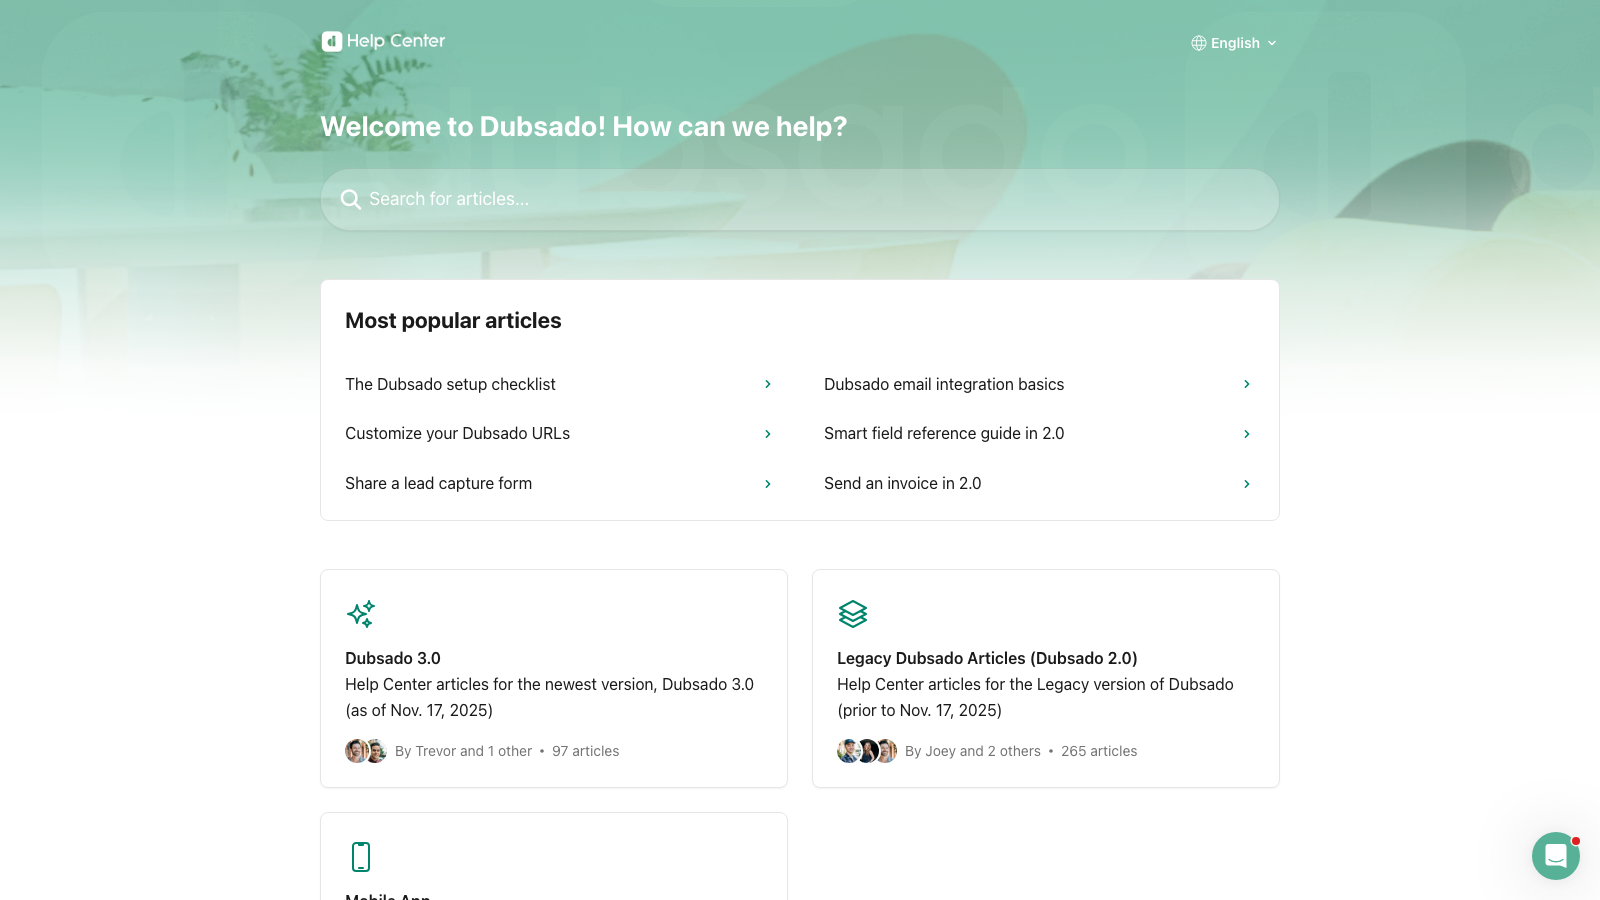Click the Dubsado Help Center logo
The image size is (1600, 900).
click(383, 41)
